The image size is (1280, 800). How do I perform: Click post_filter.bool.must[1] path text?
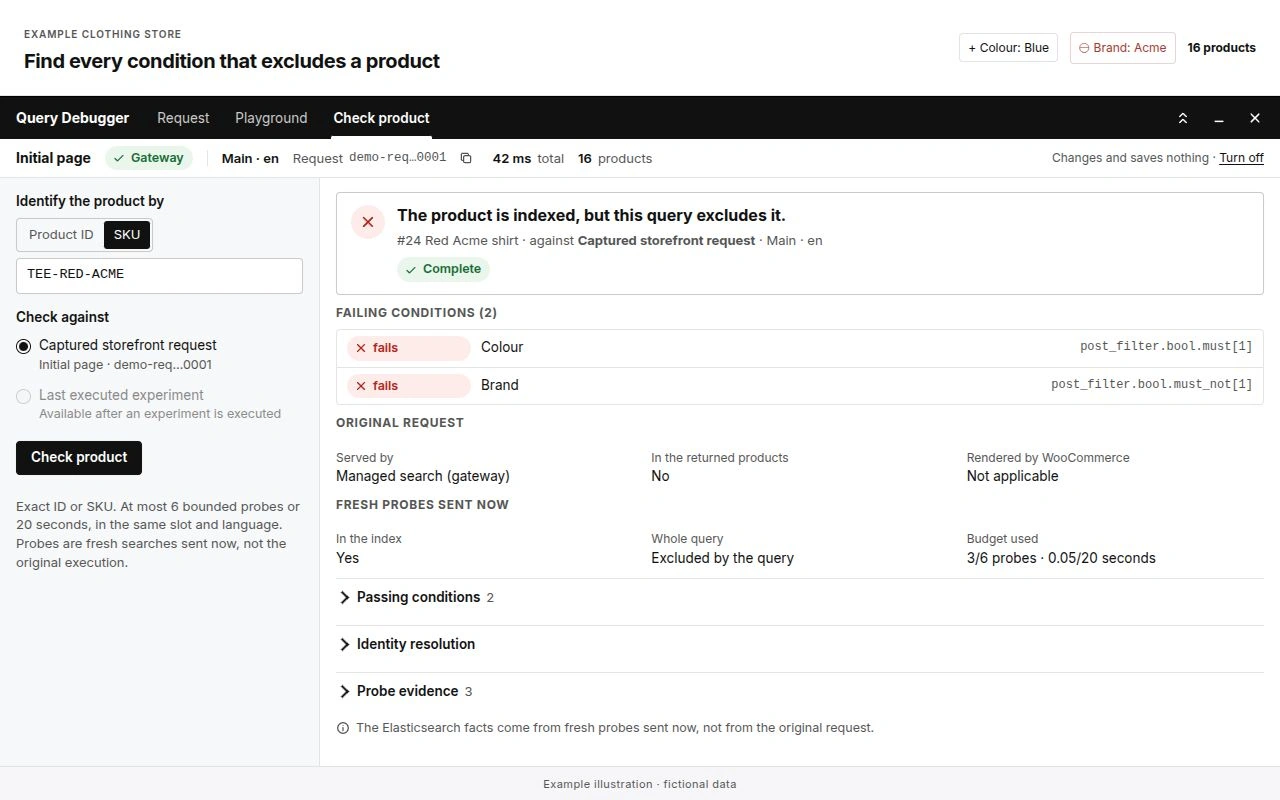click(1166, 347)
